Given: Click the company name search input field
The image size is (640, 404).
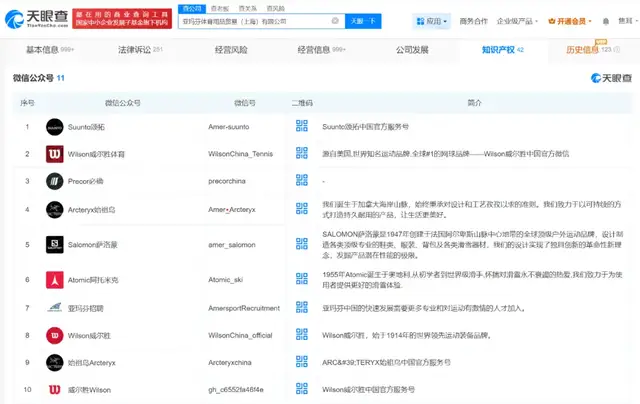Looking at the screenshot, I should click(260, 20).
